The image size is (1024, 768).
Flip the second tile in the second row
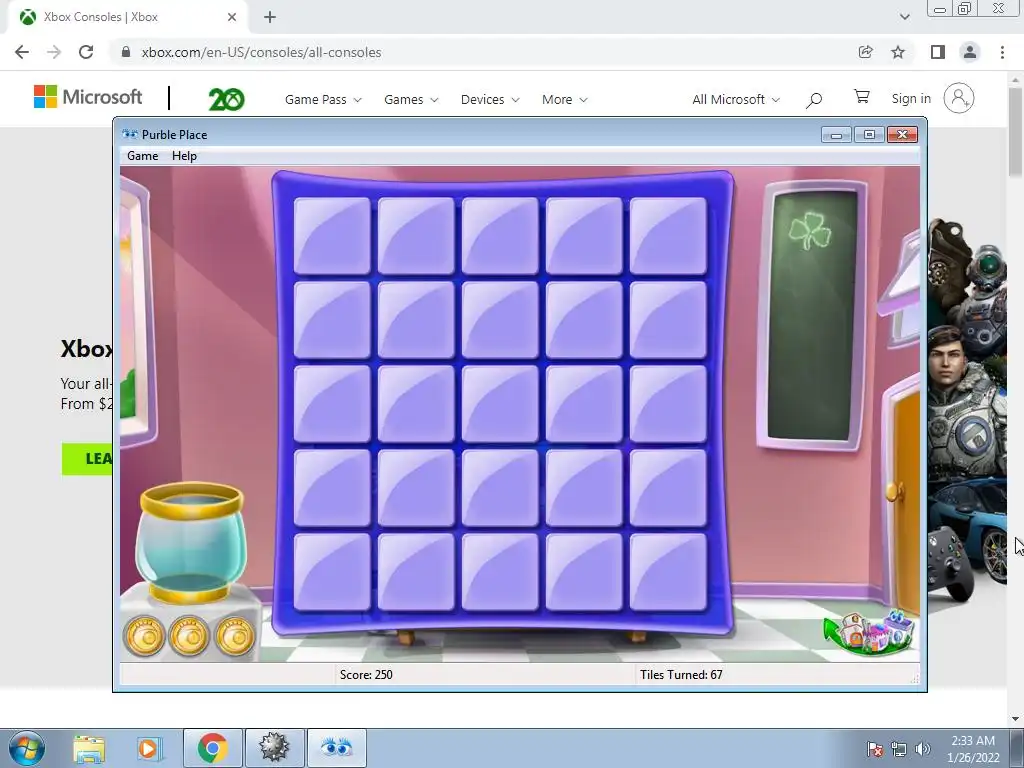[x=416, y=320]
